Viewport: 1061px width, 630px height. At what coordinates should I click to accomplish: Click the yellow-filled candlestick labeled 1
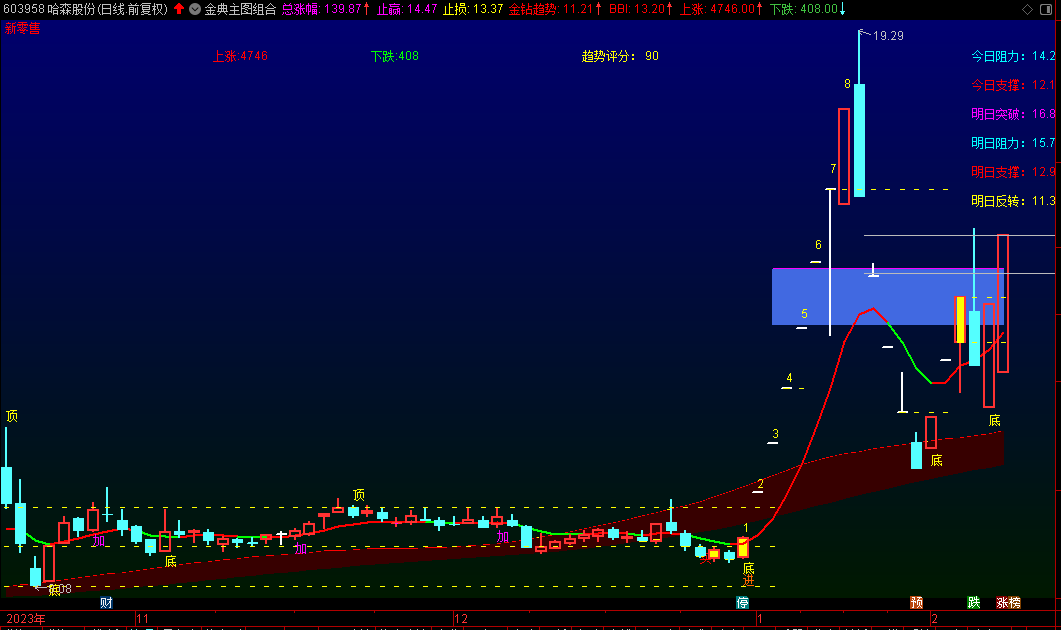(743, 547)
